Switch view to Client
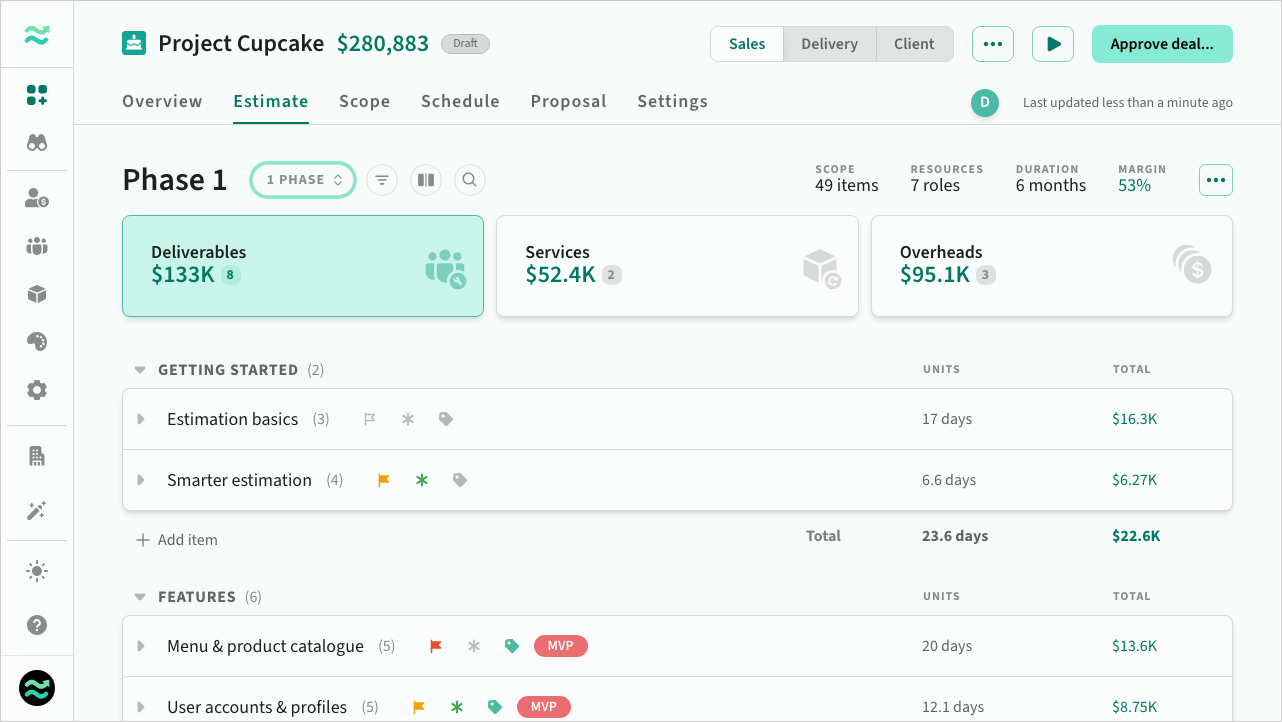The height and width of the screenshot is (722, 1282). tap(914, 44)
